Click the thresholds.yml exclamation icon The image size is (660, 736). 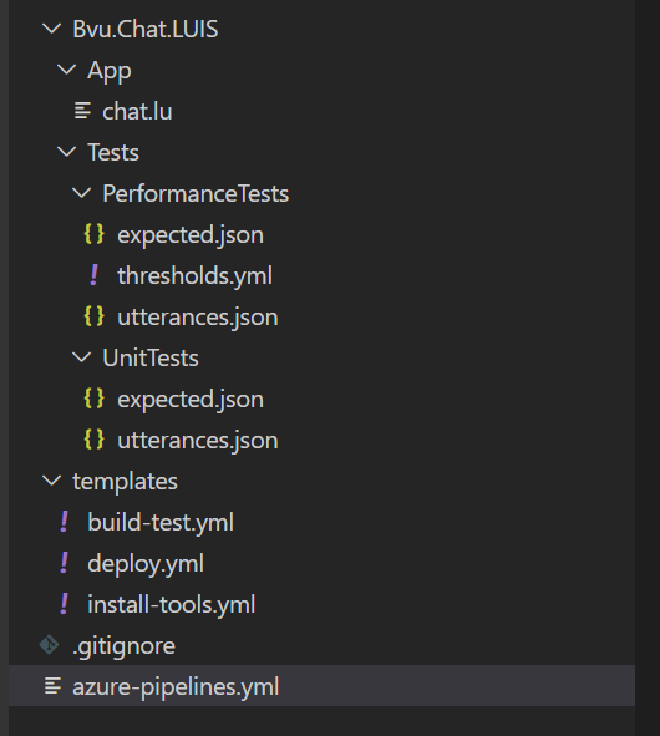point(95,275)
